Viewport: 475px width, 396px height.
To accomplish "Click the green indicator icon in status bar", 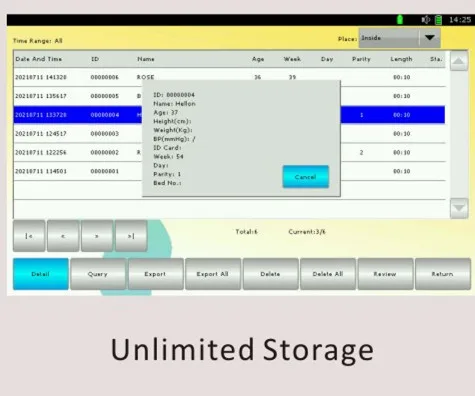I will [400, 20].
